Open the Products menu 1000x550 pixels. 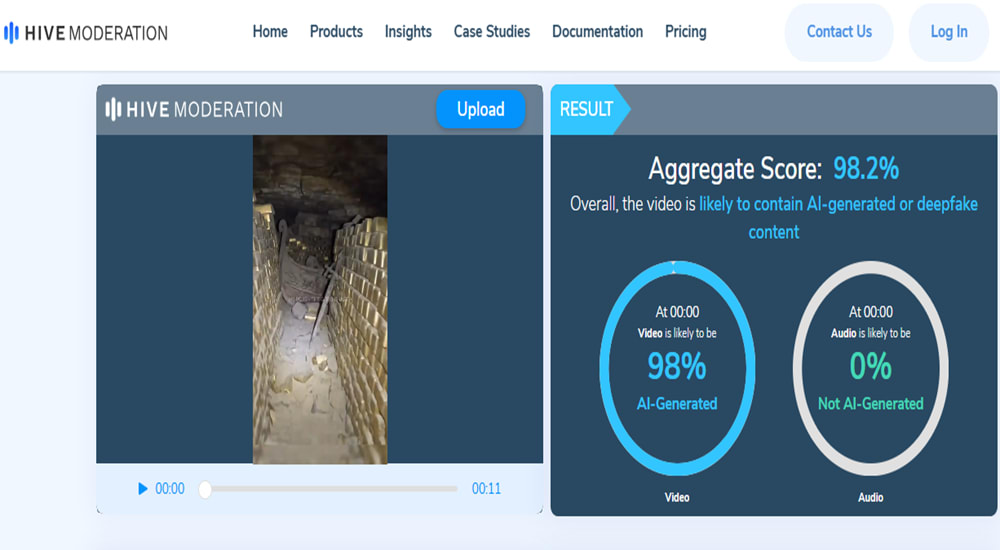click(x=336, y=32)
